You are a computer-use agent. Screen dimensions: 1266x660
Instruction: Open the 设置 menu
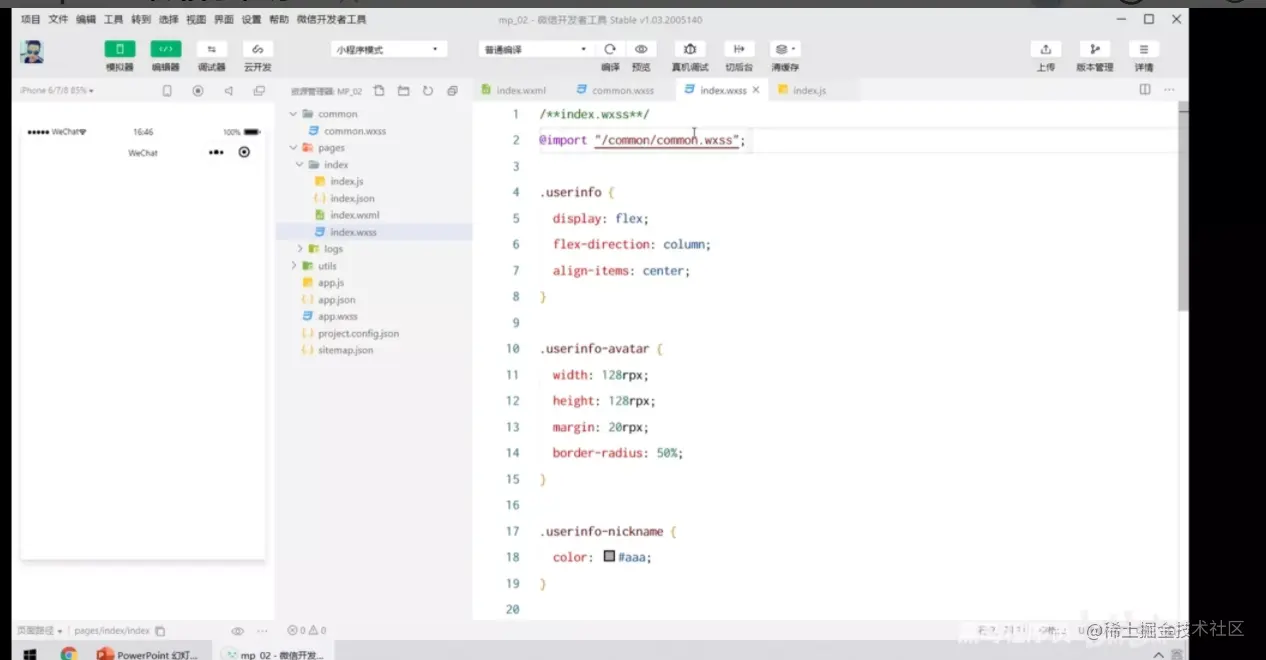point(251,19)
